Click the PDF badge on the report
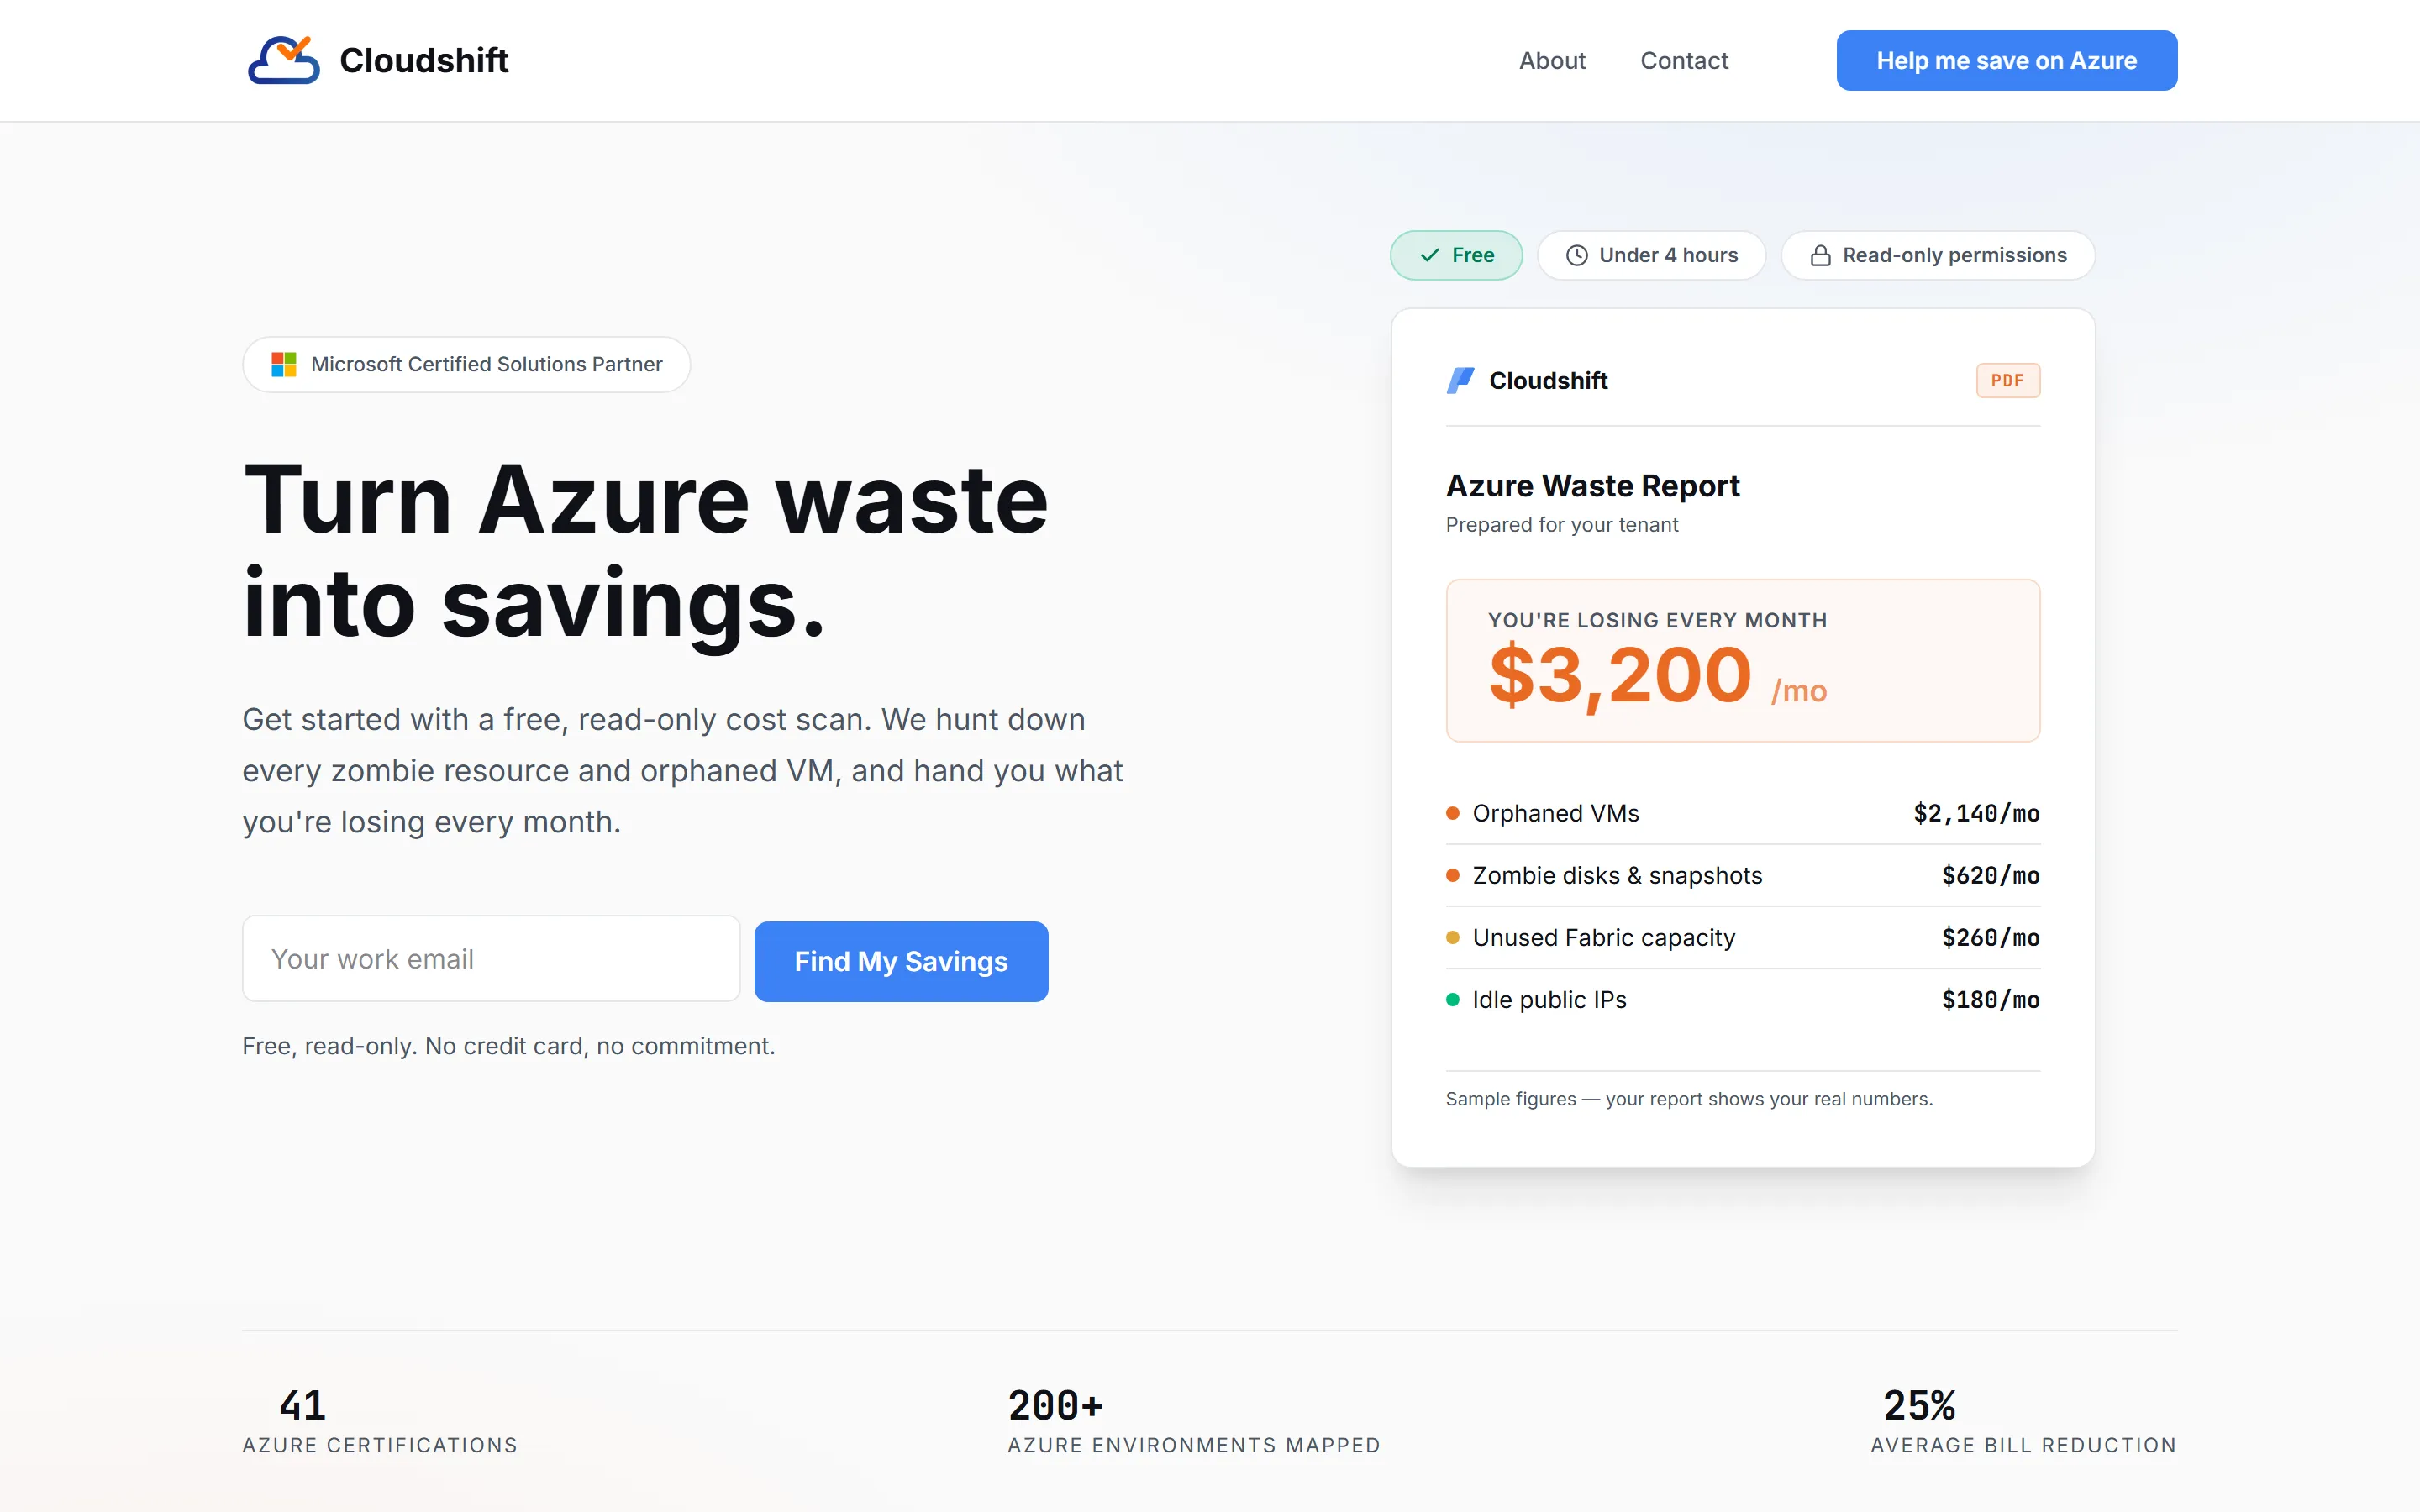Viewport: 2420px width, 1512px height. click(x=2007, y=380)
